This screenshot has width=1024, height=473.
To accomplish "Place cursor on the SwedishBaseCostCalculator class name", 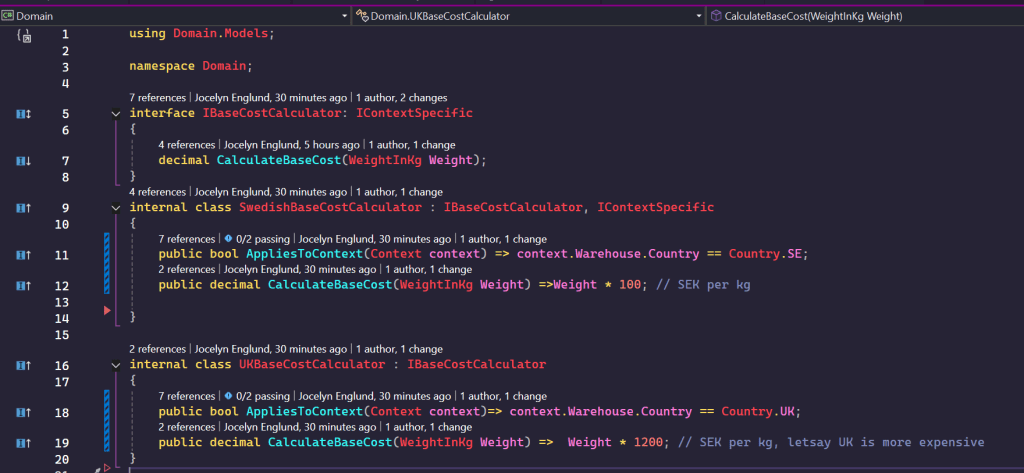I will click(316, 208).
